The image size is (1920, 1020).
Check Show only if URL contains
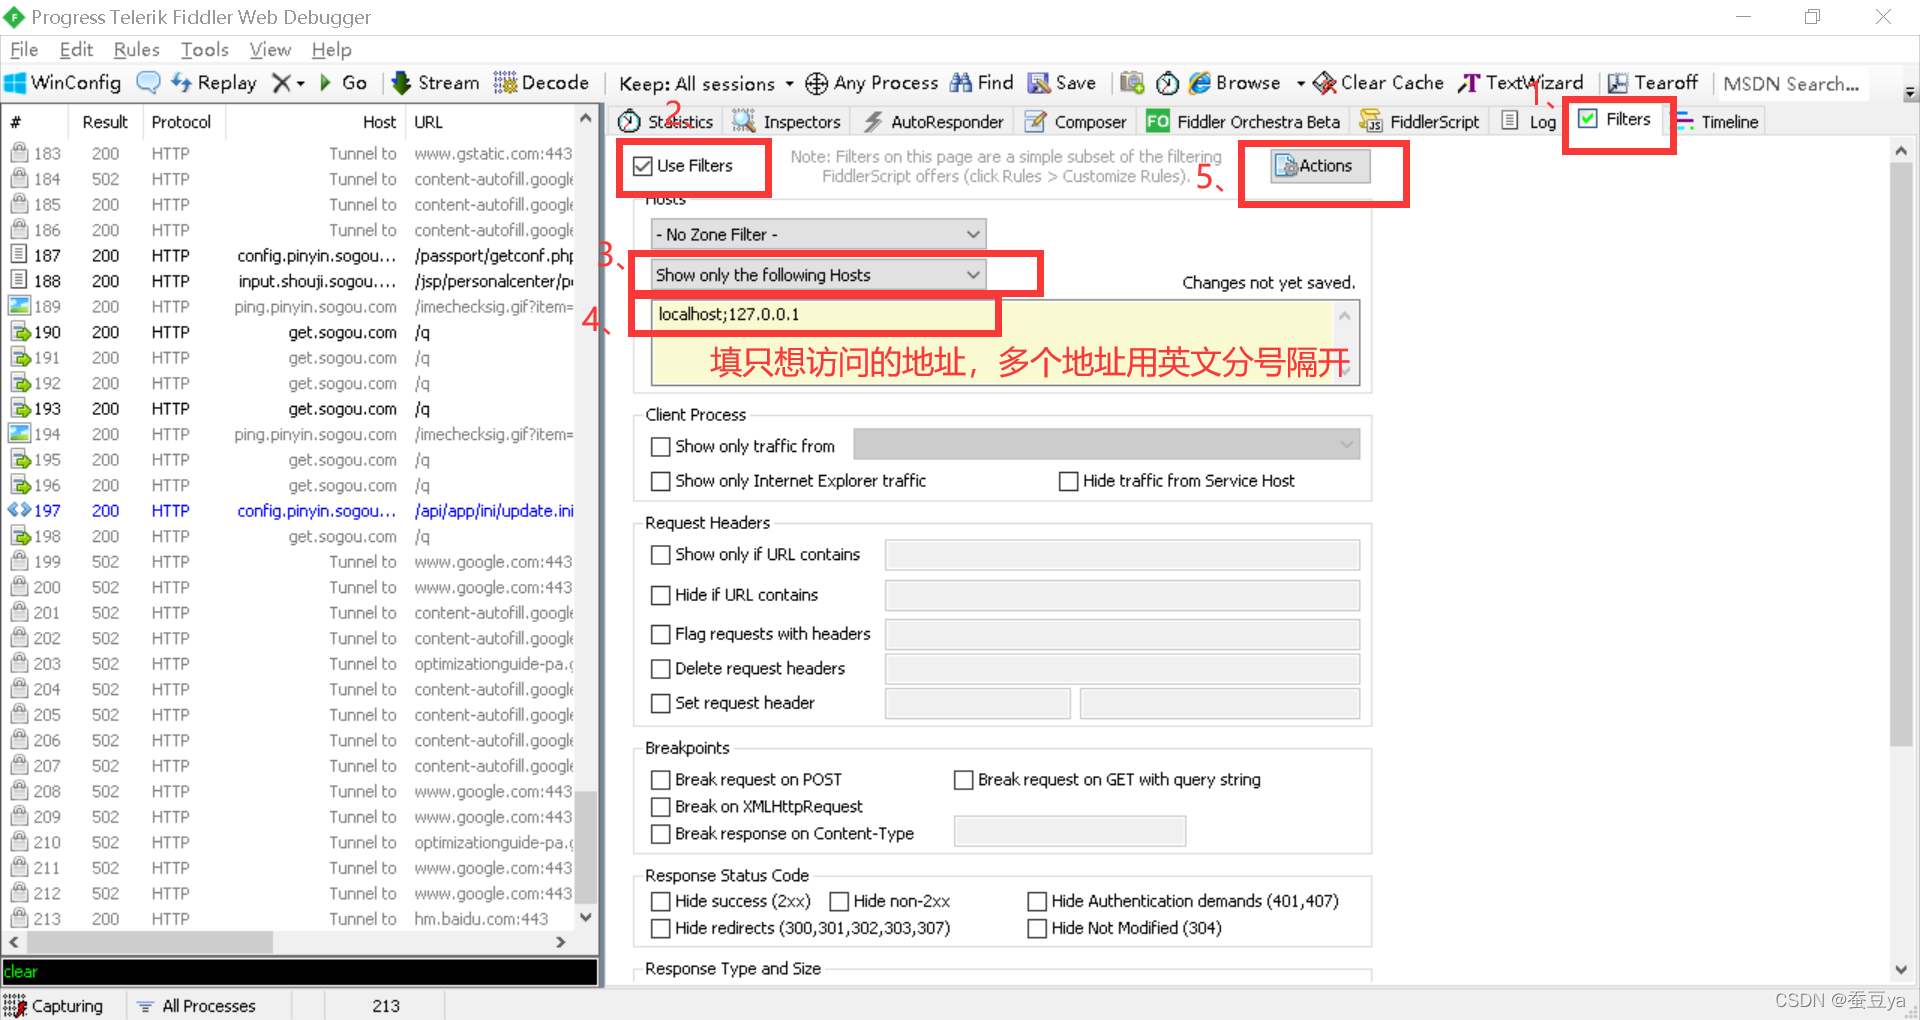[x=661, y=555]
